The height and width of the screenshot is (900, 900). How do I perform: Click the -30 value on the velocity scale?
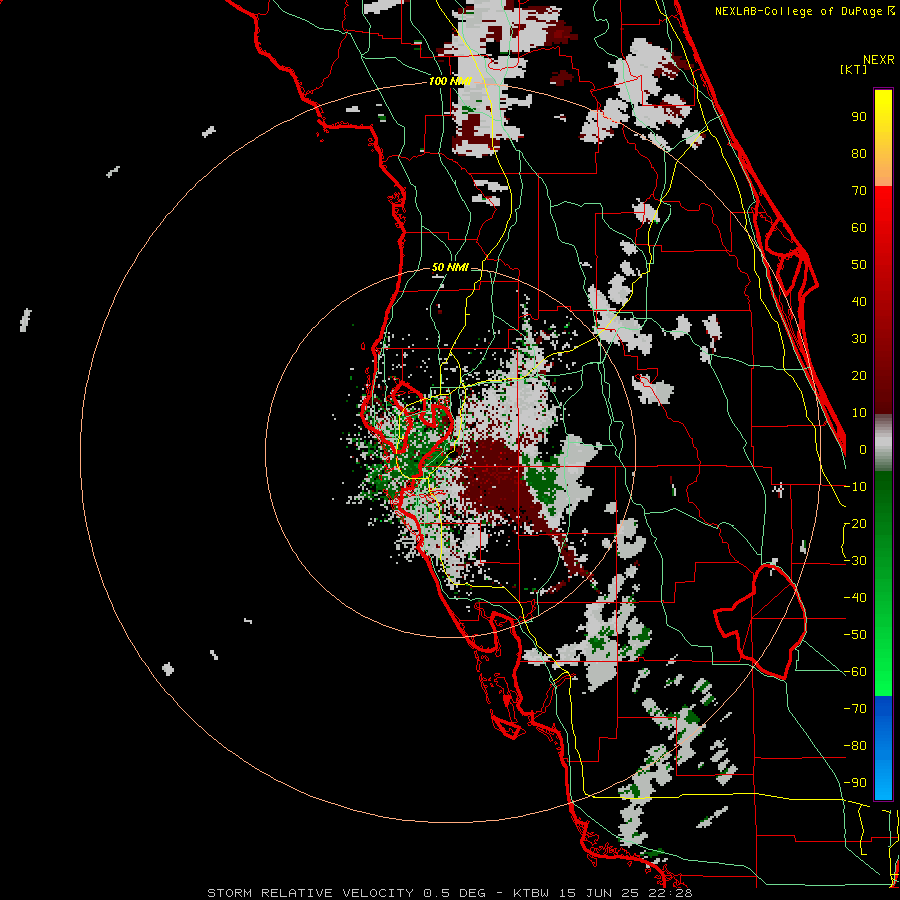[855, 561]
